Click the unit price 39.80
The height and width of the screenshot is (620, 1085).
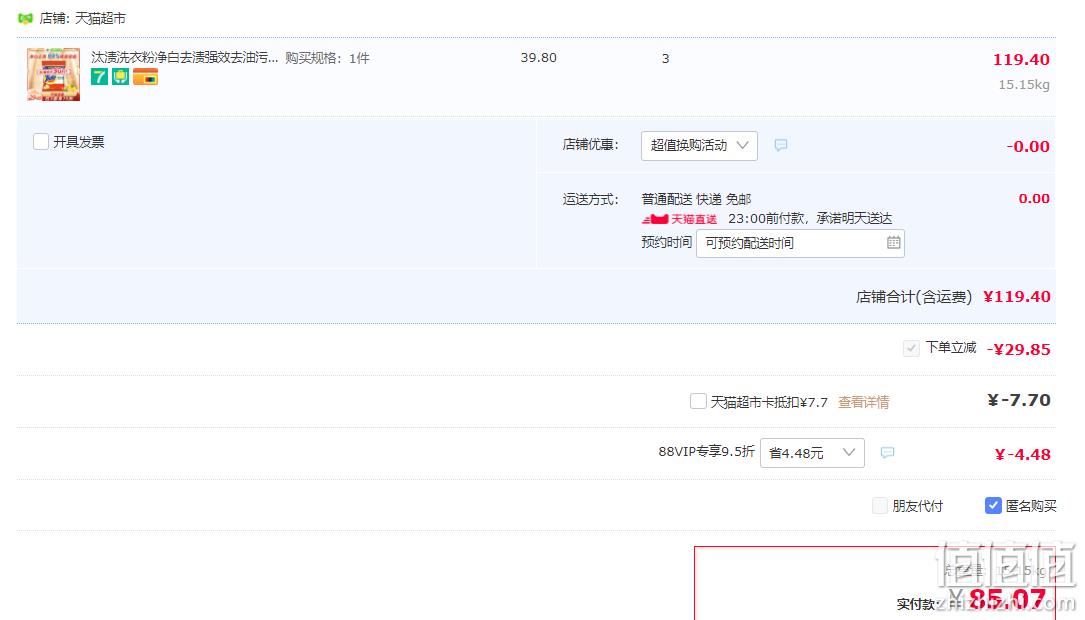tap(538, 57)
